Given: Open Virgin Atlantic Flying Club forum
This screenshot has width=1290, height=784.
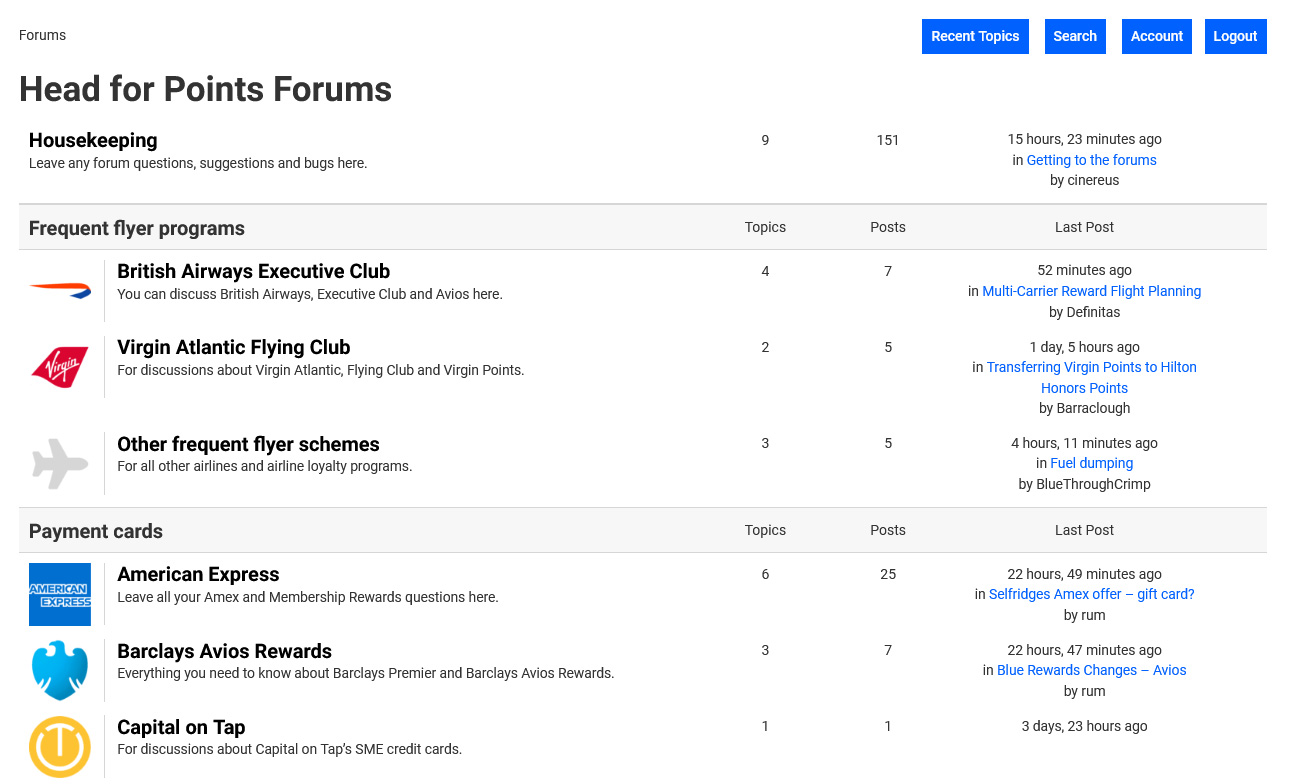Looking at the screenshot, I should pos(233,347).
